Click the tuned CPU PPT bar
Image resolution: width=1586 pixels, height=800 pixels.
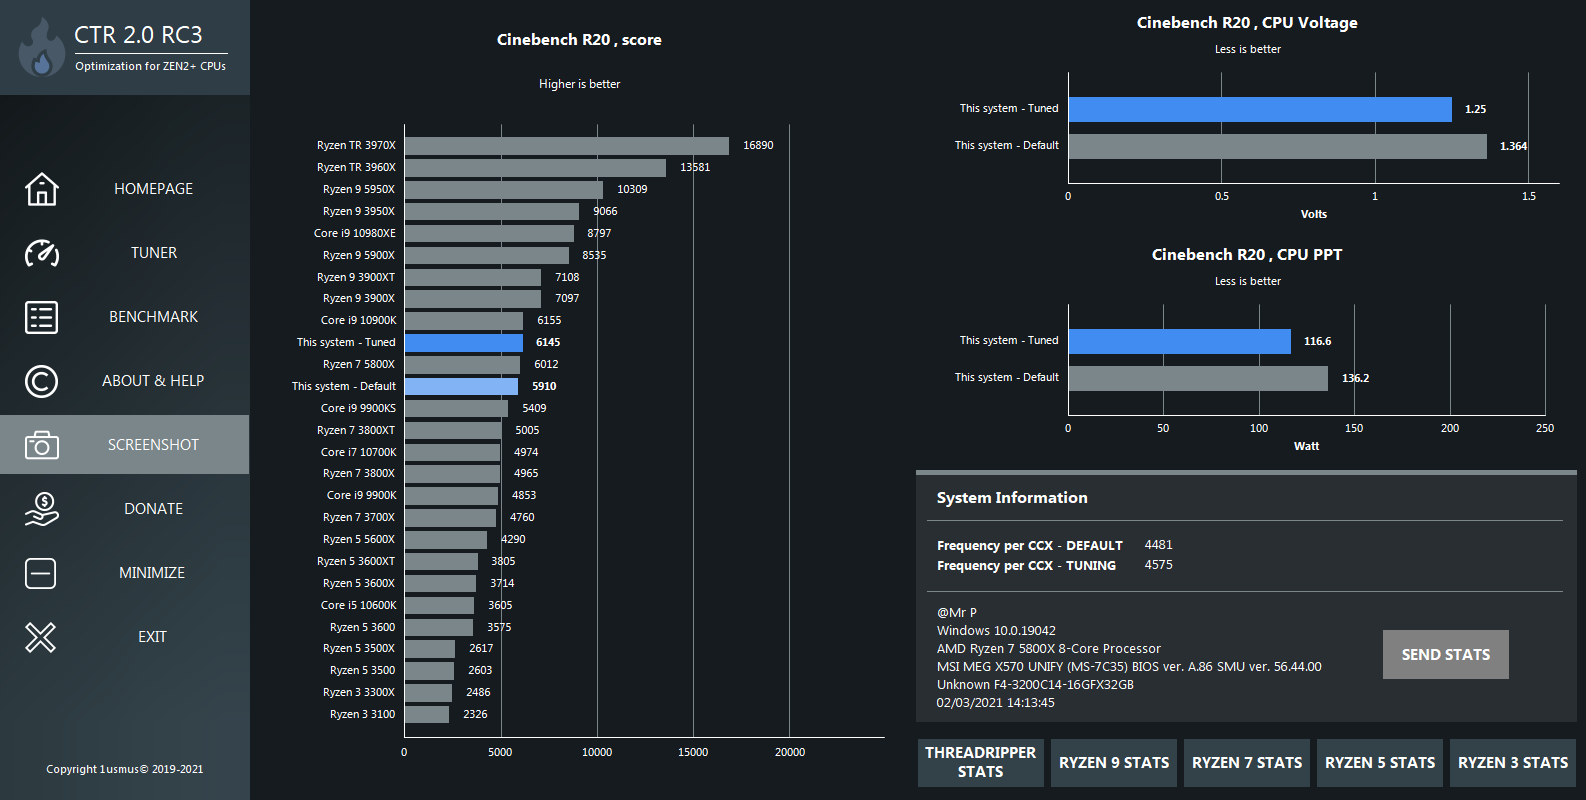click(1180, 341)
